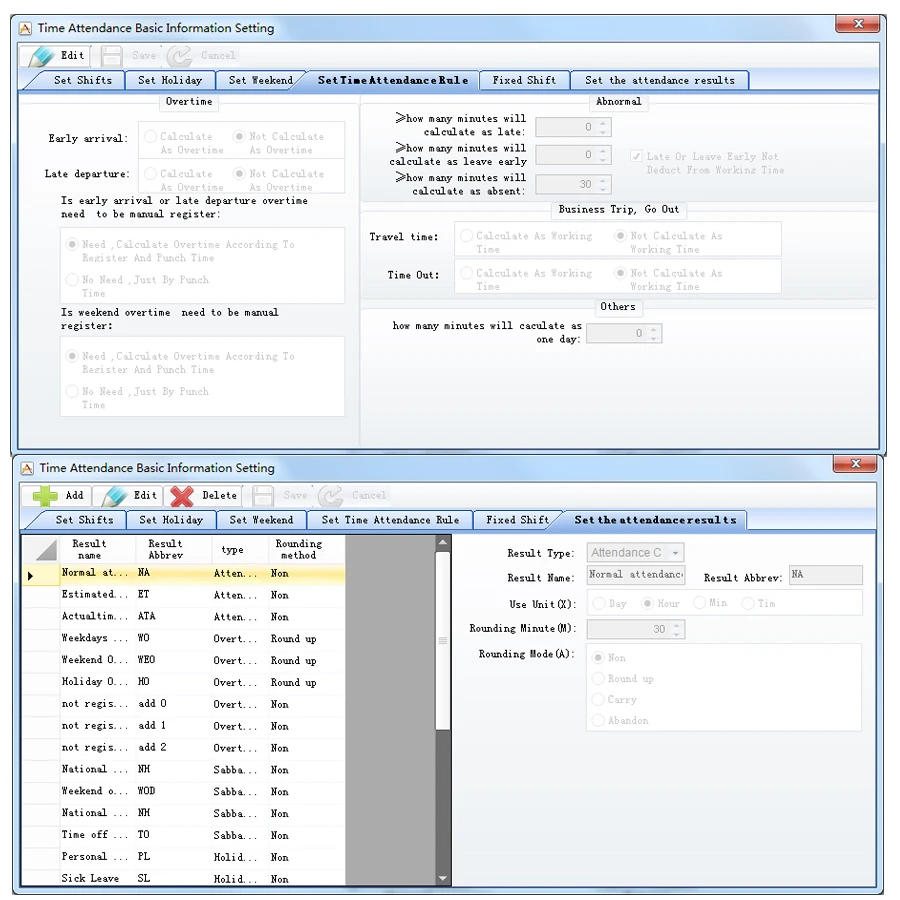Viewport: 900px width, 900px height.
Task: Open Fixed Shift tab in top window
Action: point(524,80)
